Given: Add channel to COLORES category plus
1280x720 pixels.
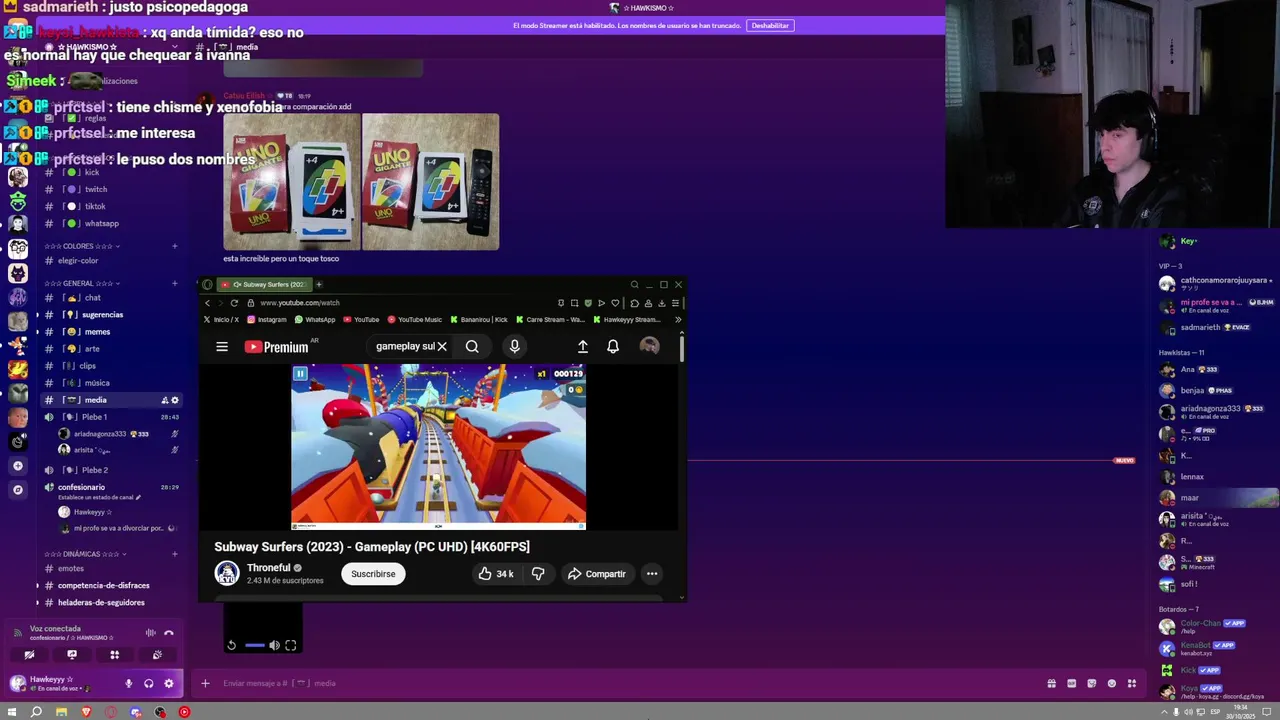Looking at the screenshot, I should click(x=174, y=246).
